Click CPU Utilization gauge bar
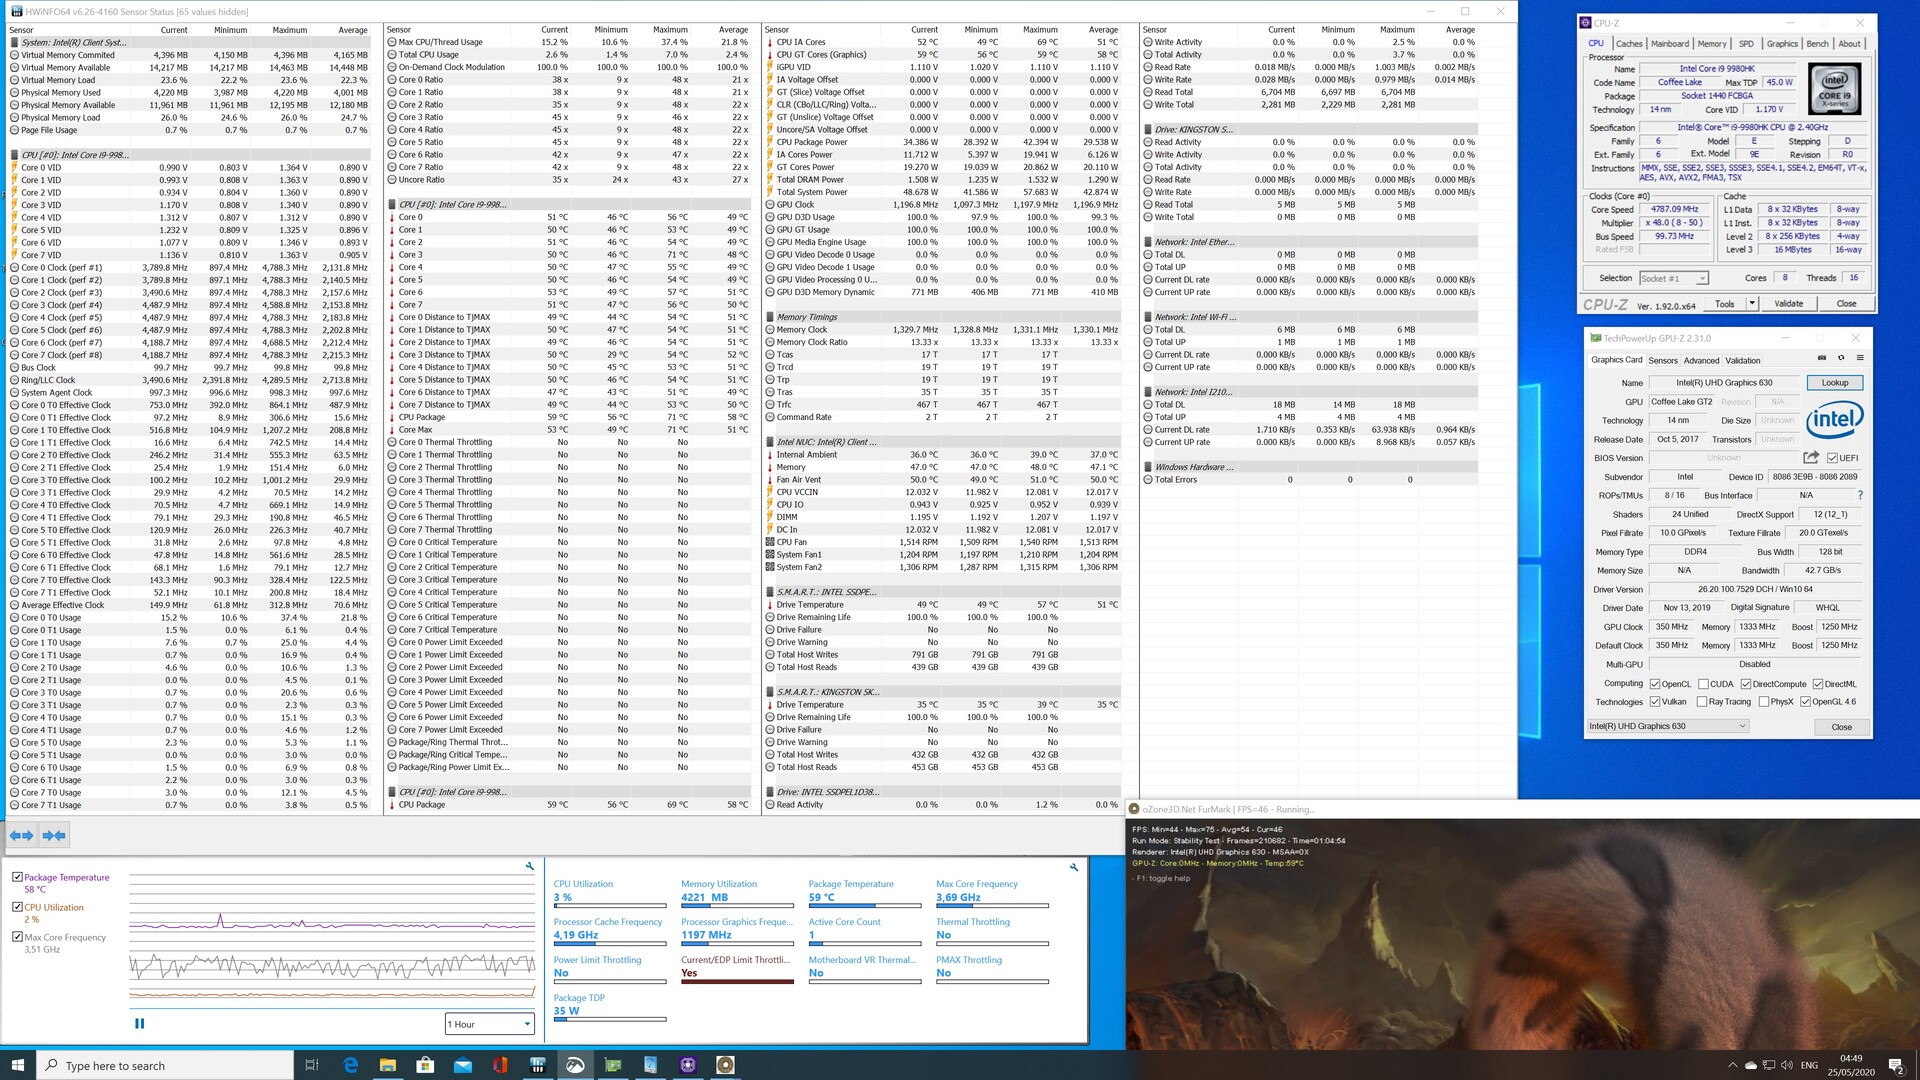This screenshot has height=1080, width=1920. pyautogui.click(x=609, y=906)
